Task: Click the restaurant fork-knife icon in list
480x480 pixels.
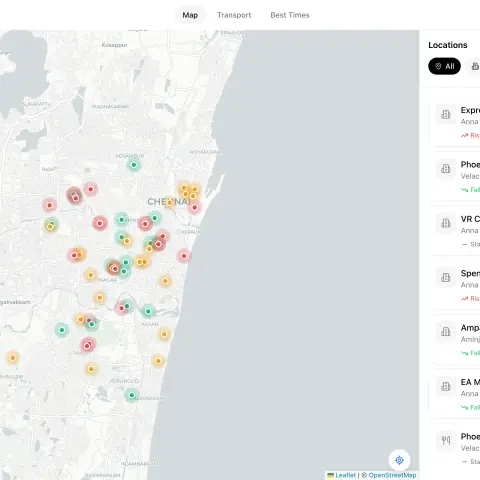Action: click(446, 440)
